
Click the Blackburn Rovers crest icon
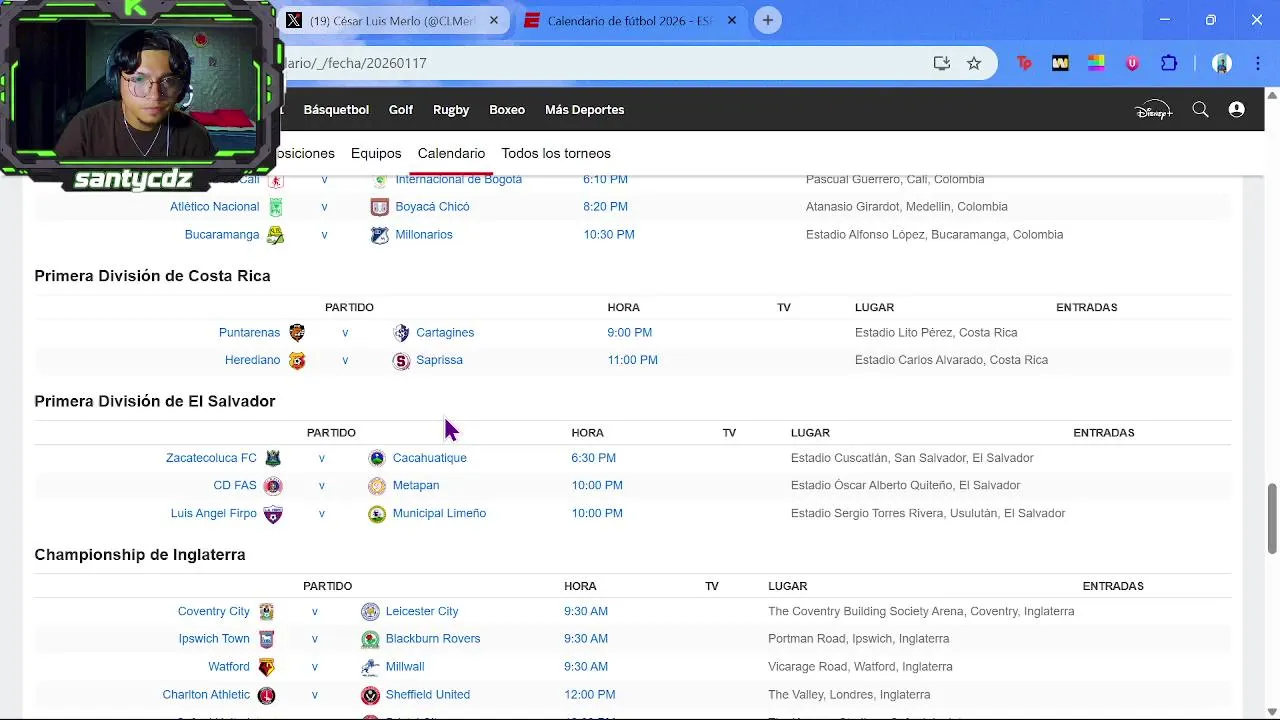(370, 639)
